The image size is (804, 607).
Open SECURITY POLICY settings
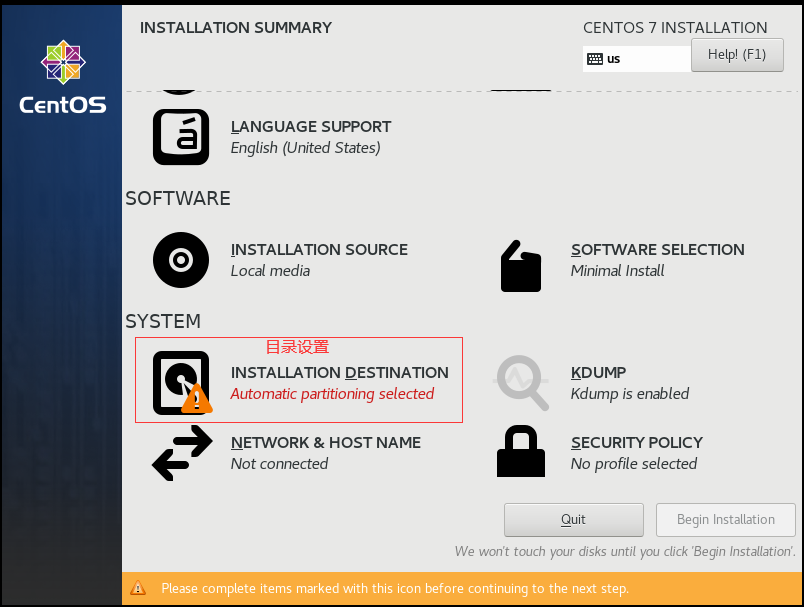click(637, 442)
